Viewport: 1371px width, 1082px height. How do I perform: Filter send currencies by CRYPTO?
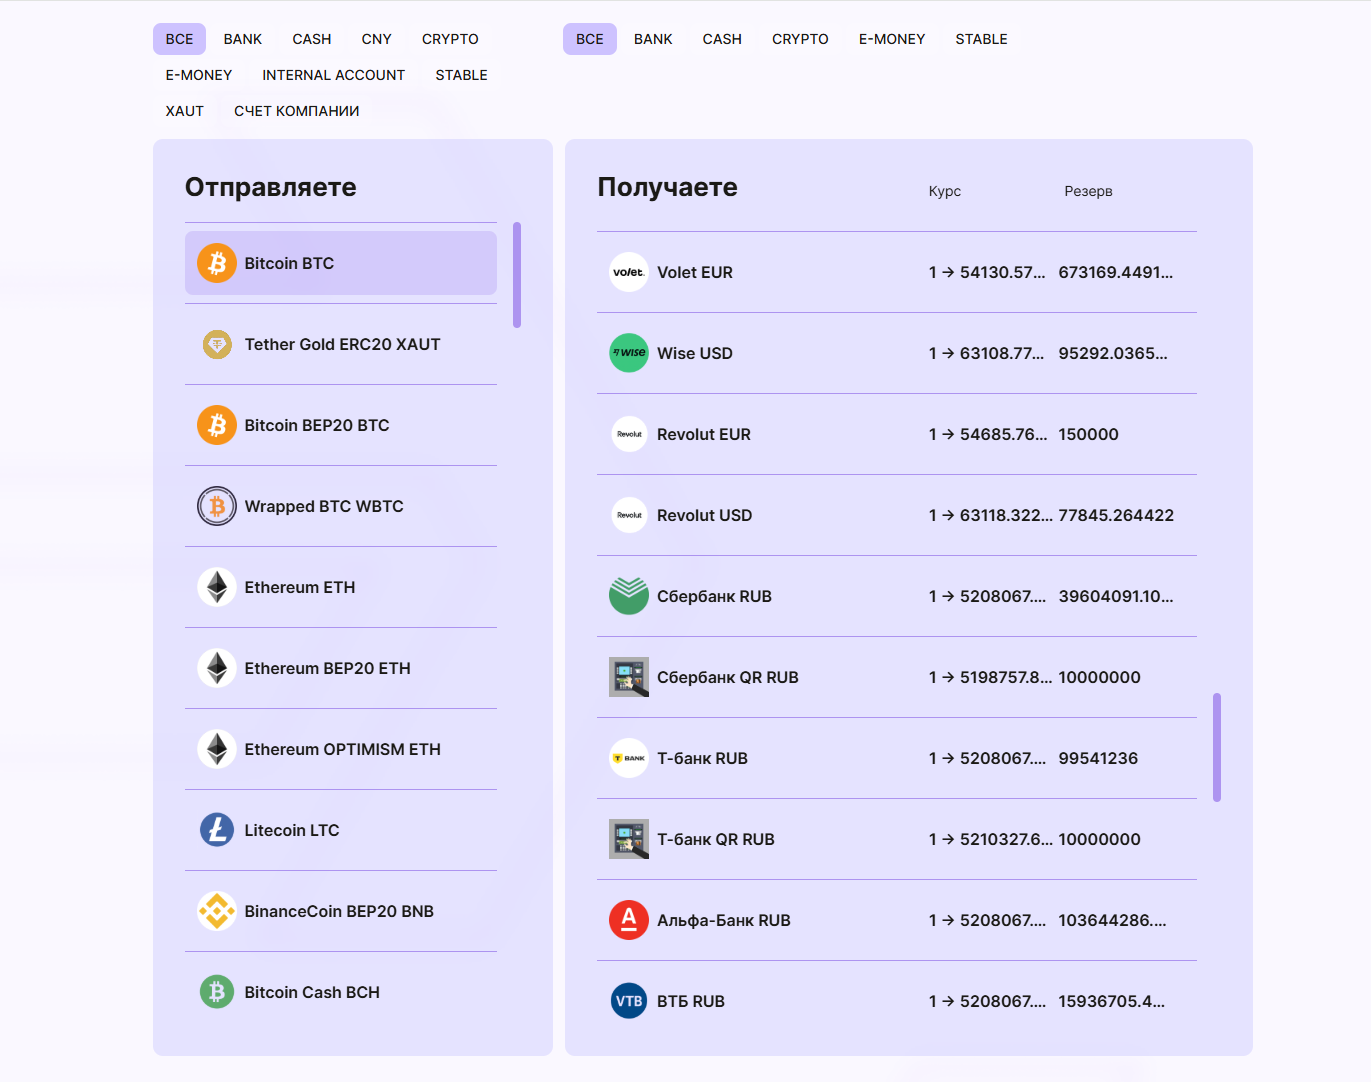click(450, 39)
